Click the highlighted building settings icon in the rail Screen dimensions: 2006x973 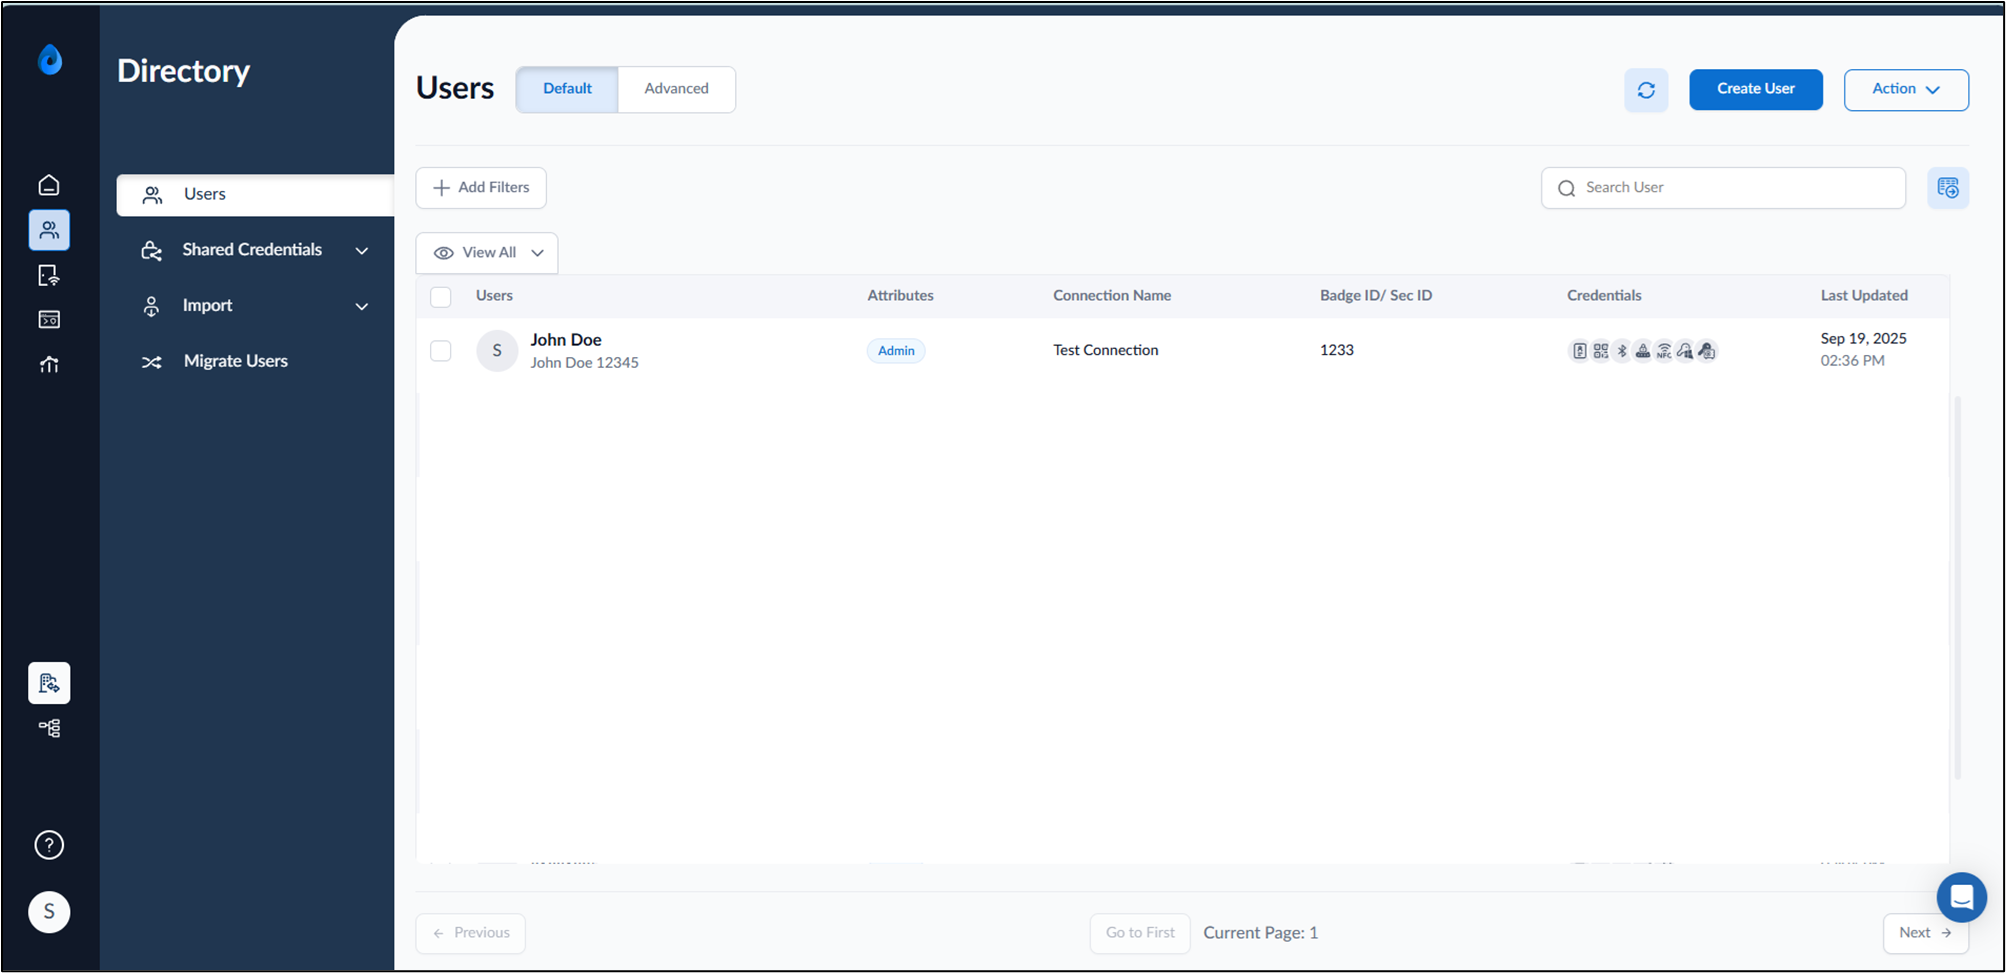point(49,683)
